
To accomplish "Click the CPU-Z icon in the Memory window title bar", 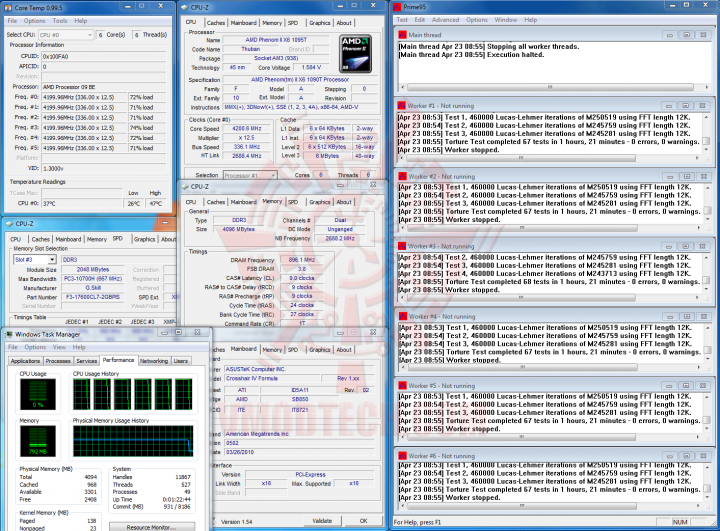I will 185,186.
